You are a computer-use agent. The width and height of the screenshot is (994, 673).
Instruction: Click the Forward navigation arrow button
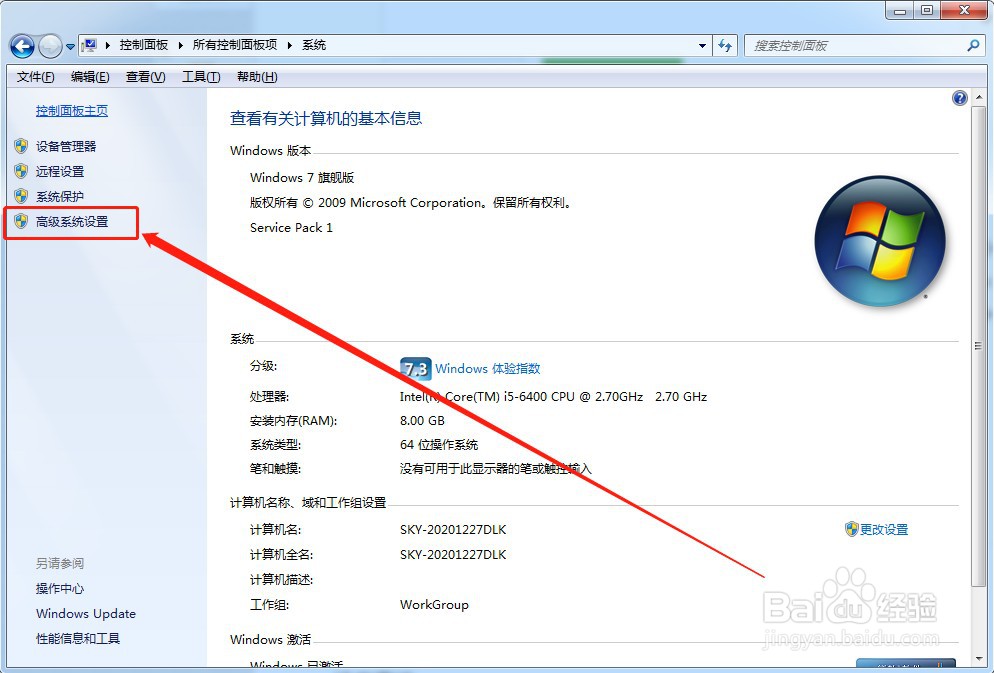pos(50,46)
